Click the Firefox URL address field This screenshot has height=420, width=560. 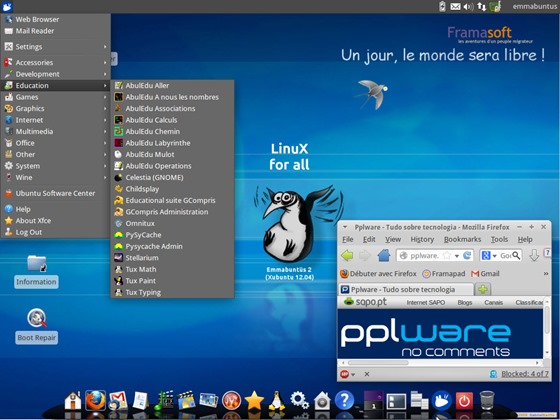click(x=425, y=255)
